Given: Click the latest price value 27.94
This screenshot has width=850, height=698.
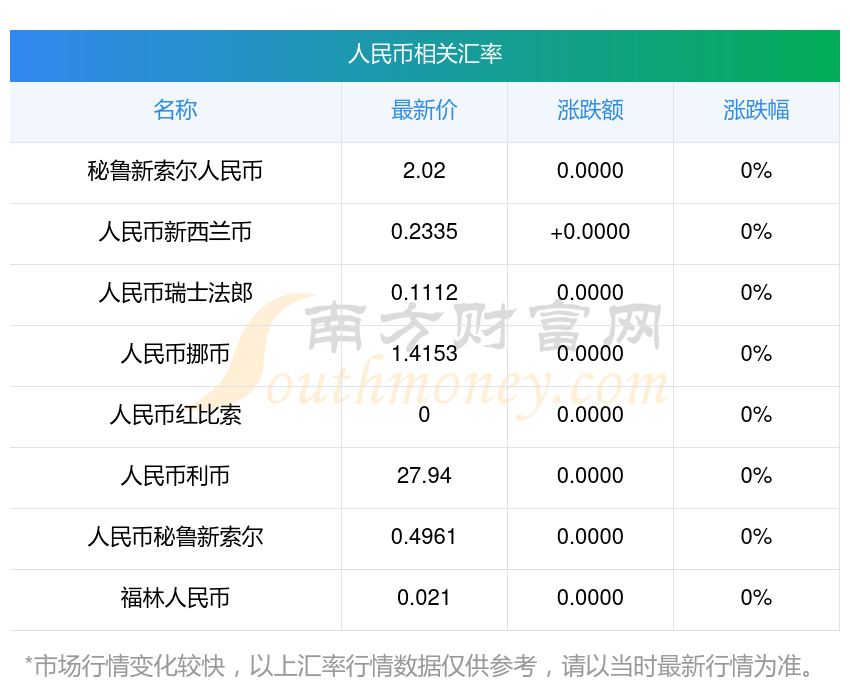Looking at the screenshot, I should [x=424, y=476].
